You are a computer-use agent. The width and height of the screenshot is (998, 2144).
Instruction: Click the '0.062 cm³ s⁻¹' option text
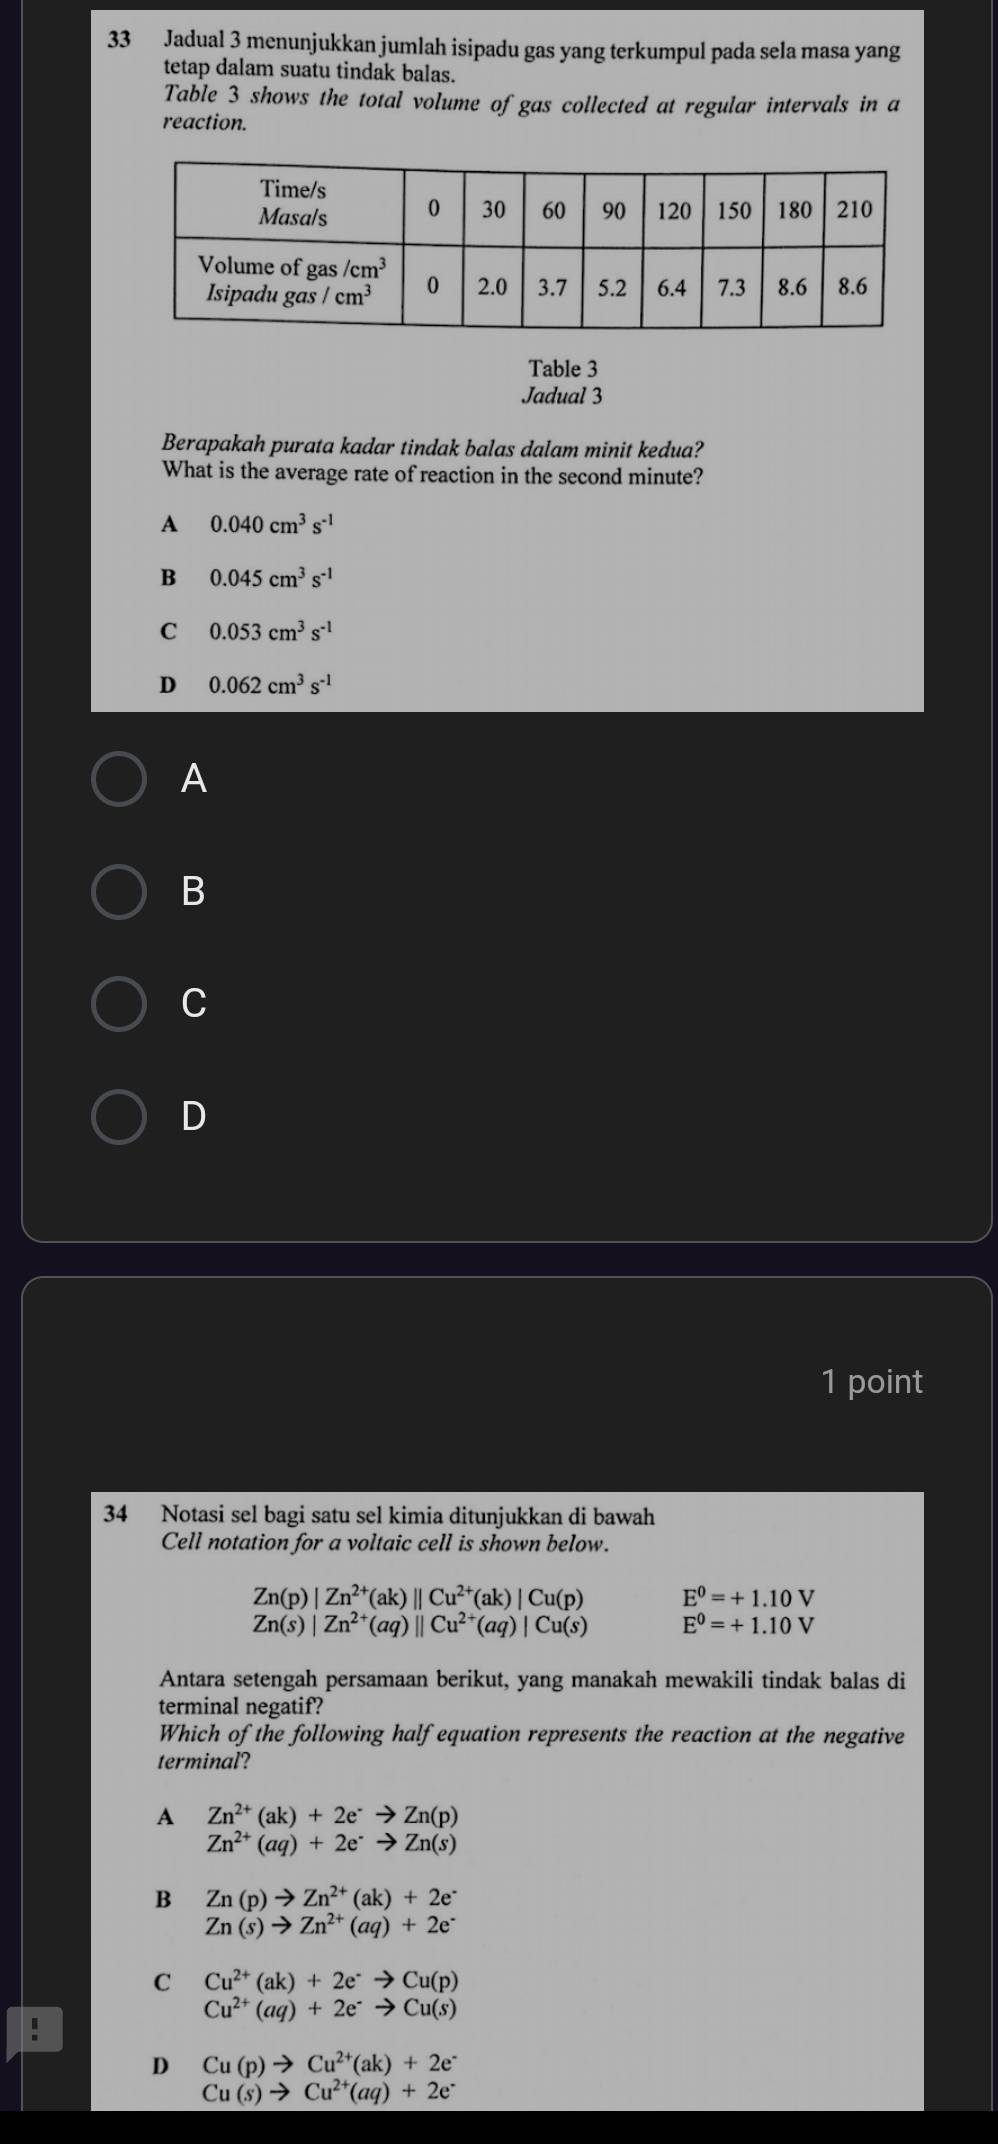coord(270,685)
